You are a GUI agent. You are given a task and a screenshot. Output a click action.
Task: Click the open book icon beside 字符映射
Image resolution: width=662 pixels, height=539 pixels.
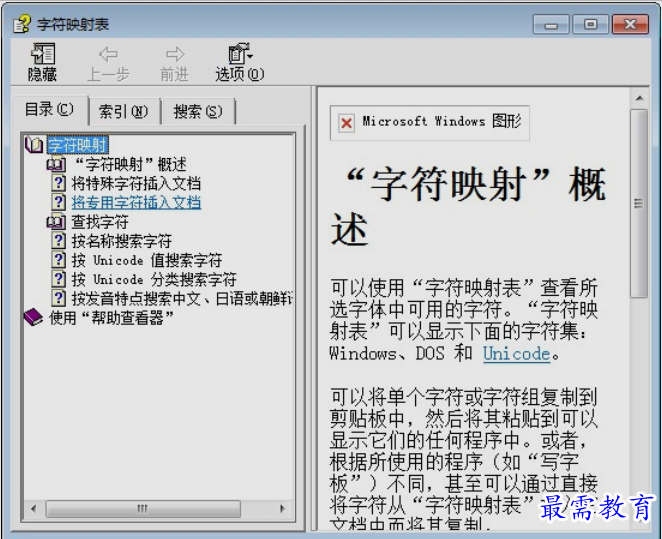pos(34,145)
